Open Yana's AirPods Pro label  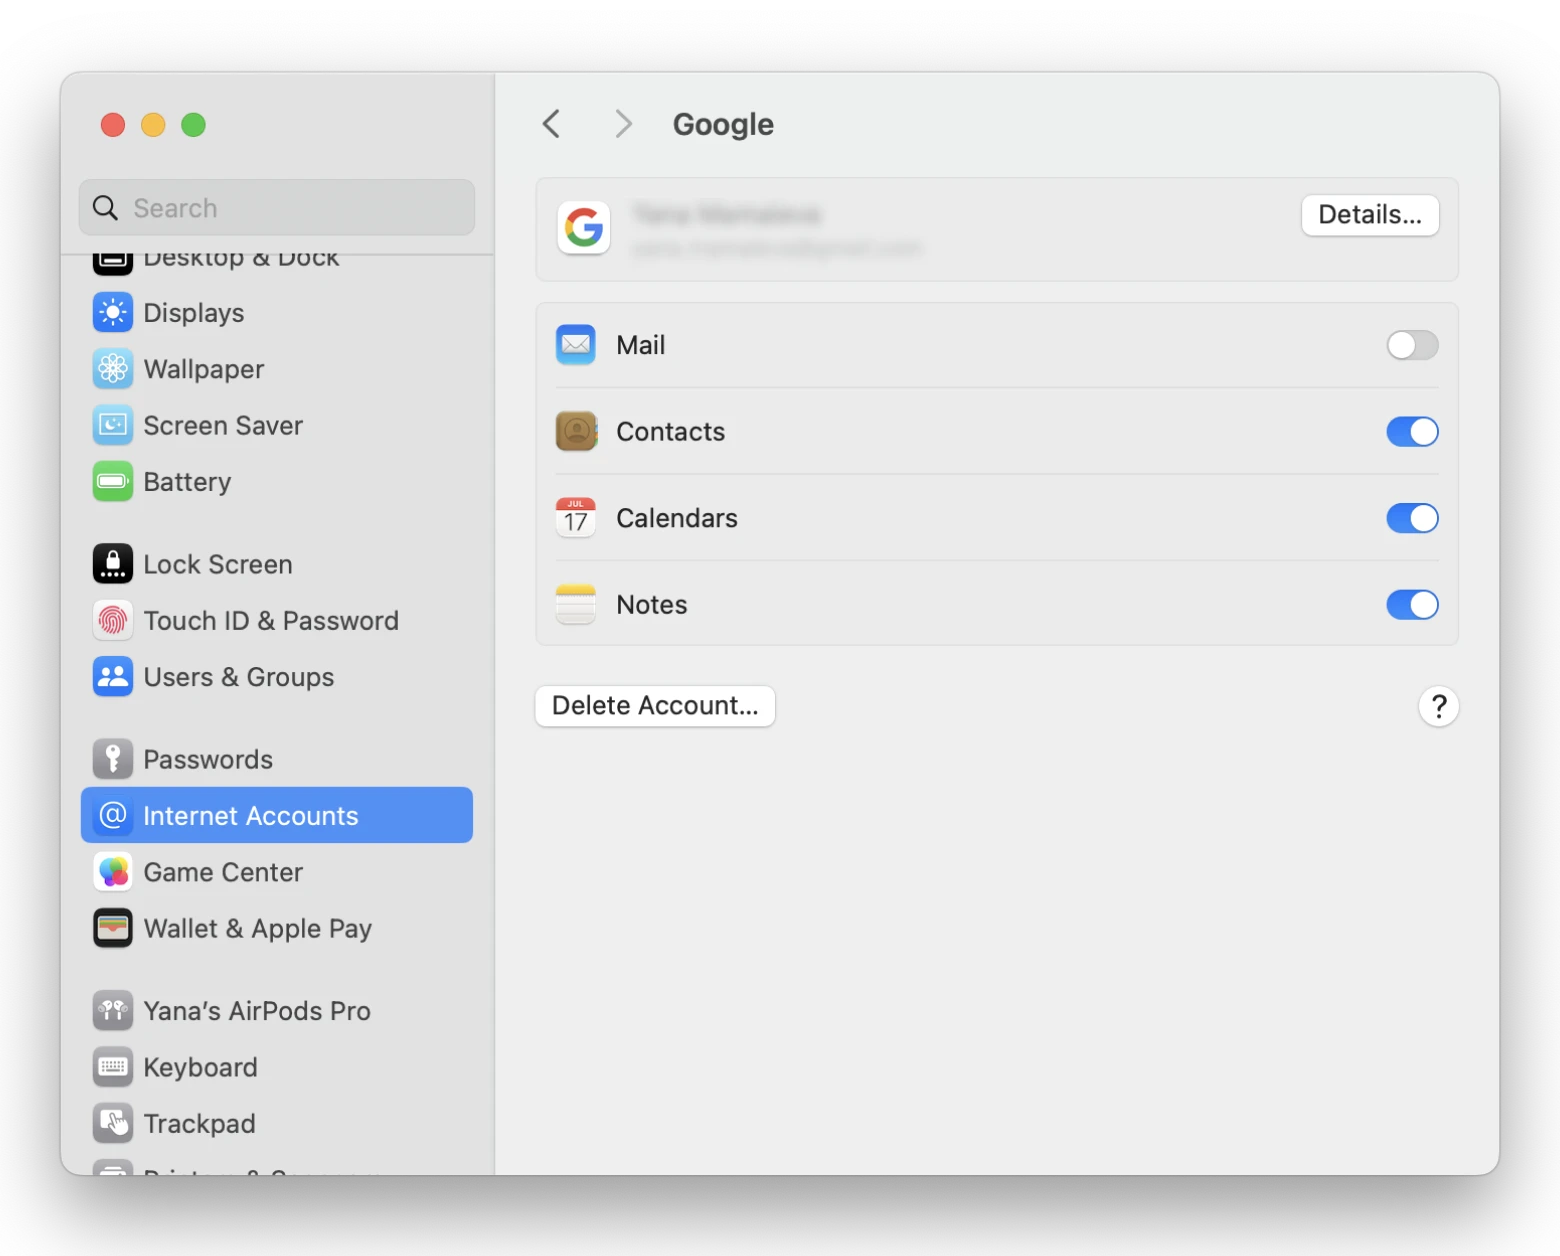(257, 1011)
